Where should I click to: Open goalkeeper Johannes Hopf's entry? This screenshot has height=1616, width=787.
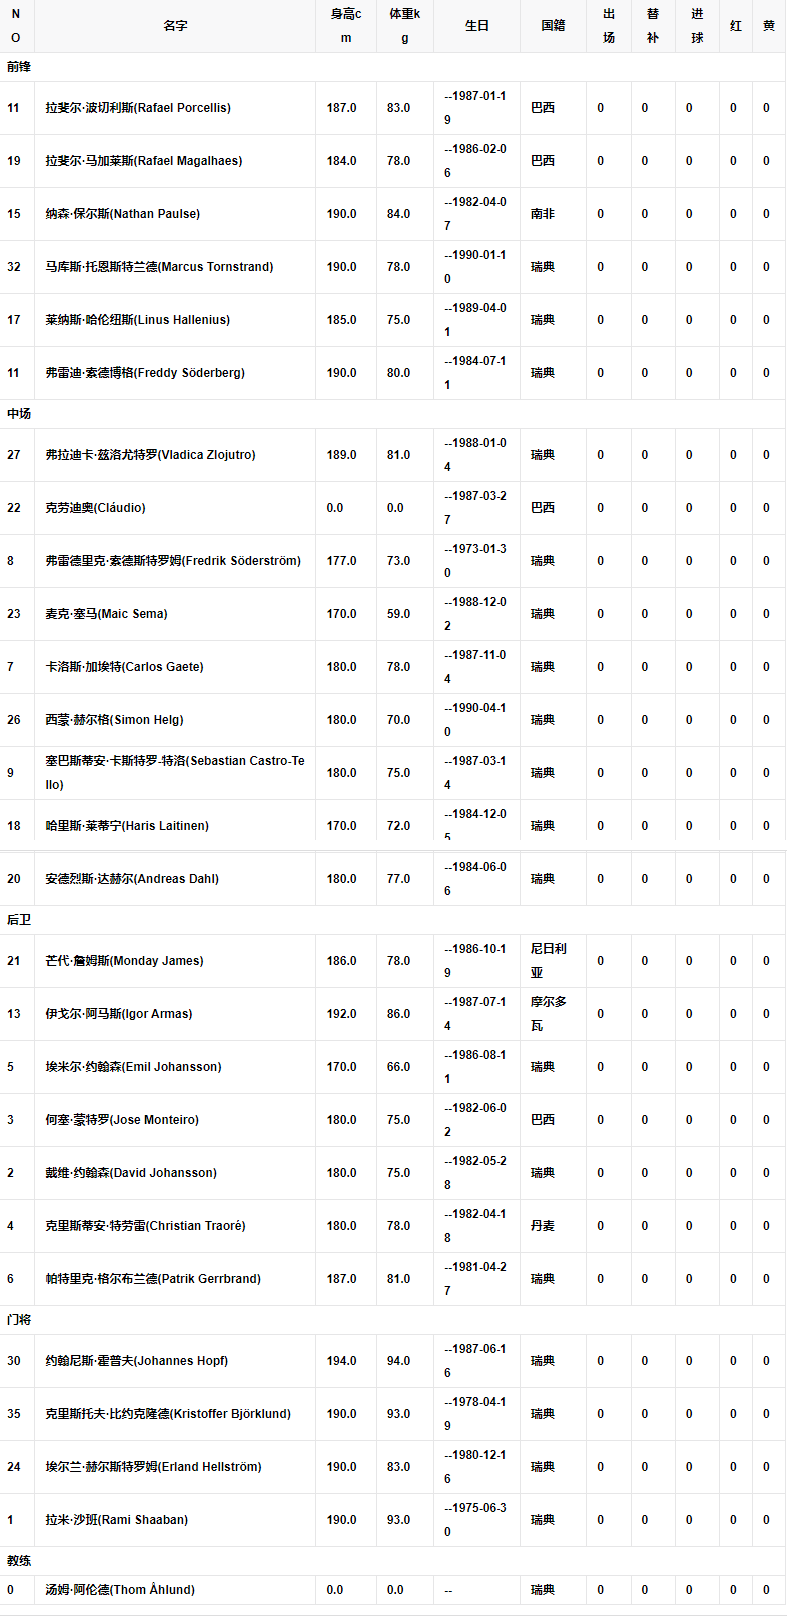[136, 1361]
